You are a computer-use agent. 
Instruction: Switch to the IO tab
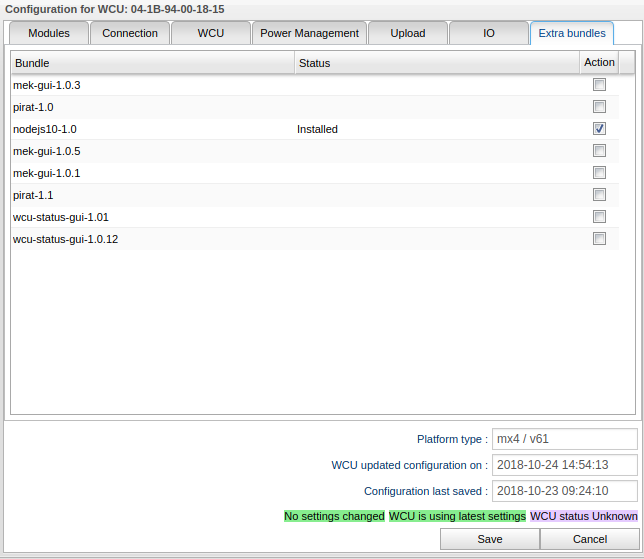pos(488,33)
